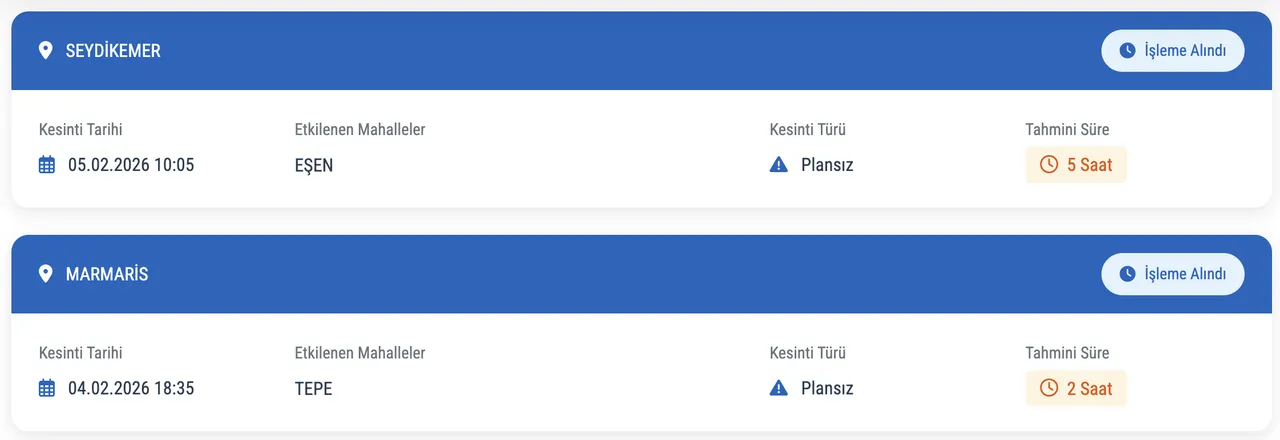1280x440 pixels.
Task: Click the outage date 04.02.2026 18:35
Action: point(131,389)
